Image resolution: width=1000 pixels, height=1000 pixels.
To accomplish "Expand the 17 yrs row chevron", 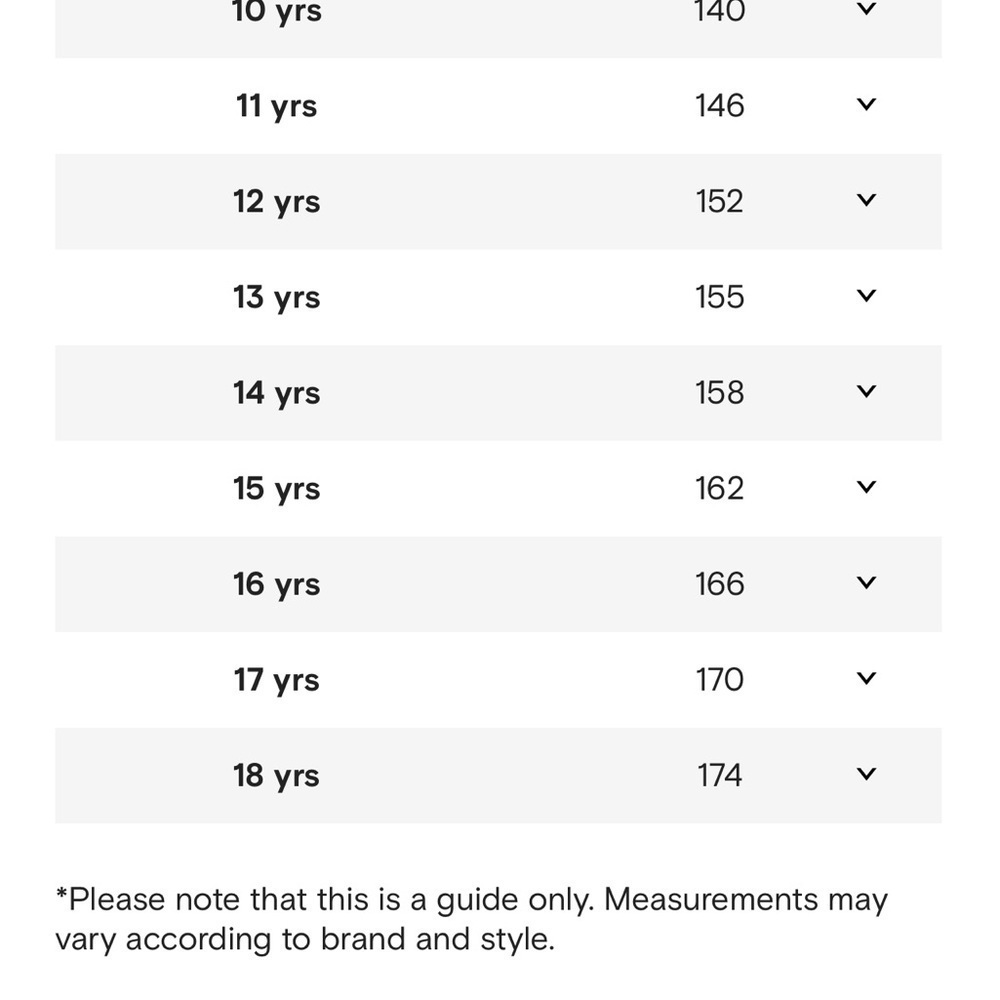I will click(x=865, y=678).
